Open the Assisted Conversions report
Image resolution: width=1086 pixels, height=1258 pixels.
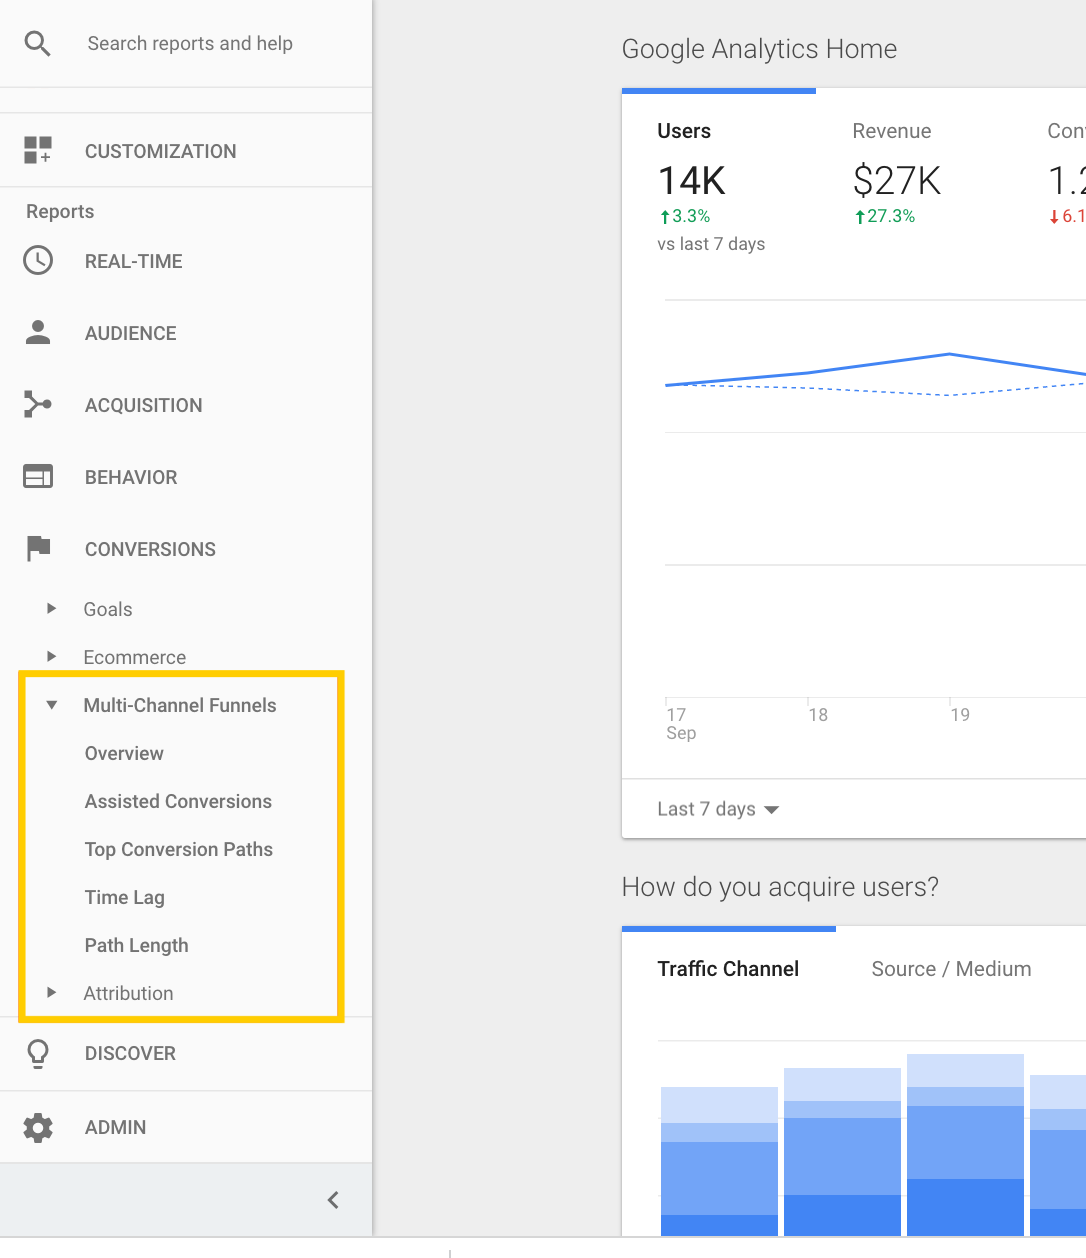point(178,801)
